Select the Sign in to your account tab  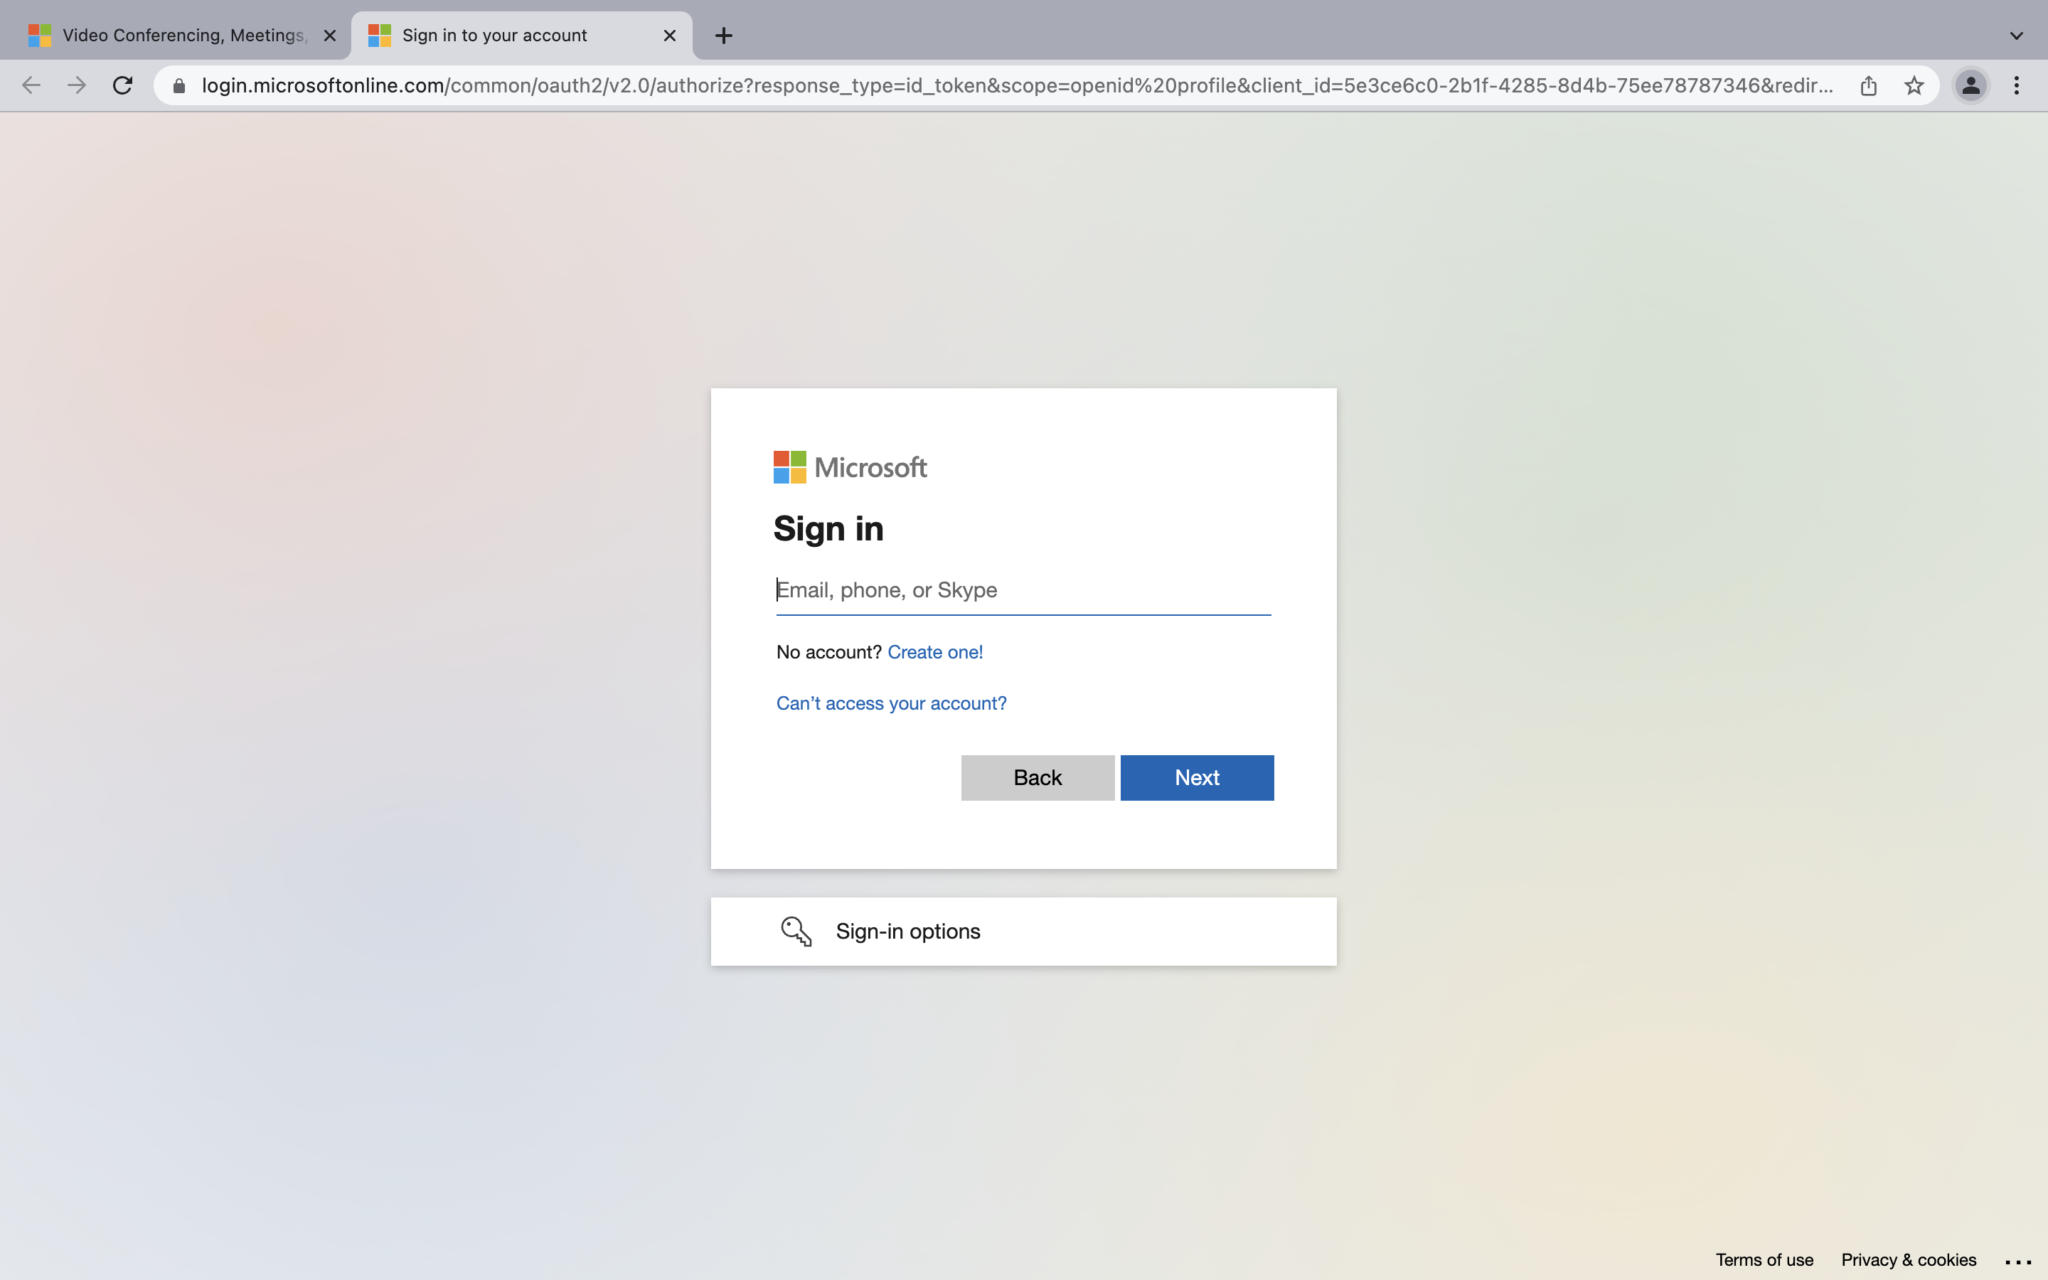(521, 36)
